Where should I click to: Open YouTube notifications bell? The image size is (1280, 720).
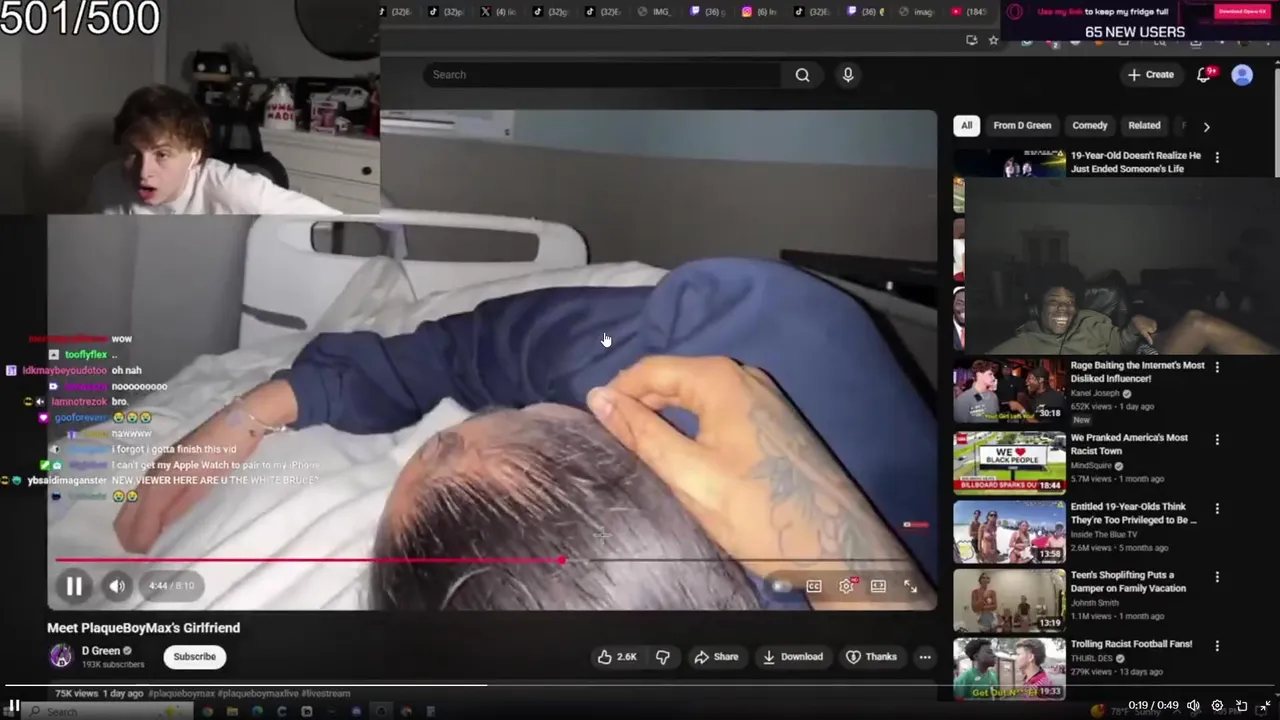coord(1204,75)
